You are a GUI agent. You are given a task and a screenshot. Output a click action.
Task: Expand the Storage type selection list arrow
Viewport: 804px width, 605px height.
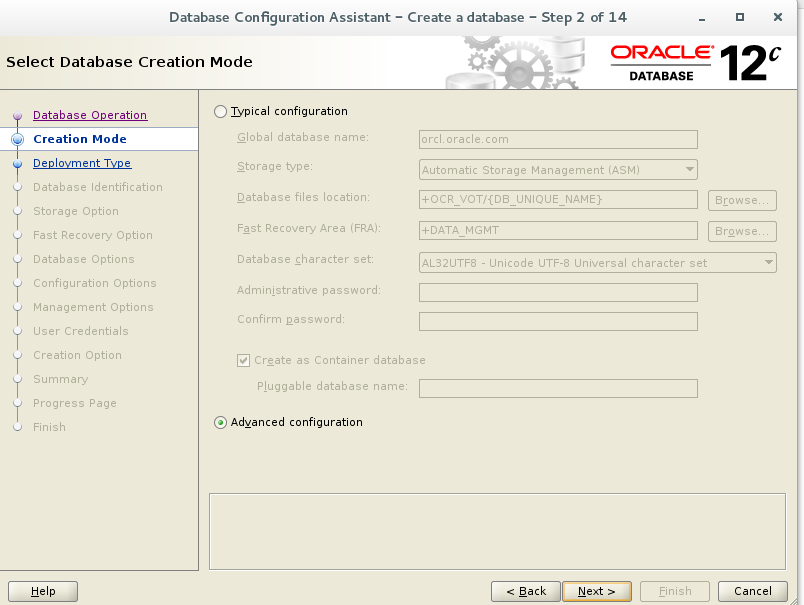coord(689,169)
